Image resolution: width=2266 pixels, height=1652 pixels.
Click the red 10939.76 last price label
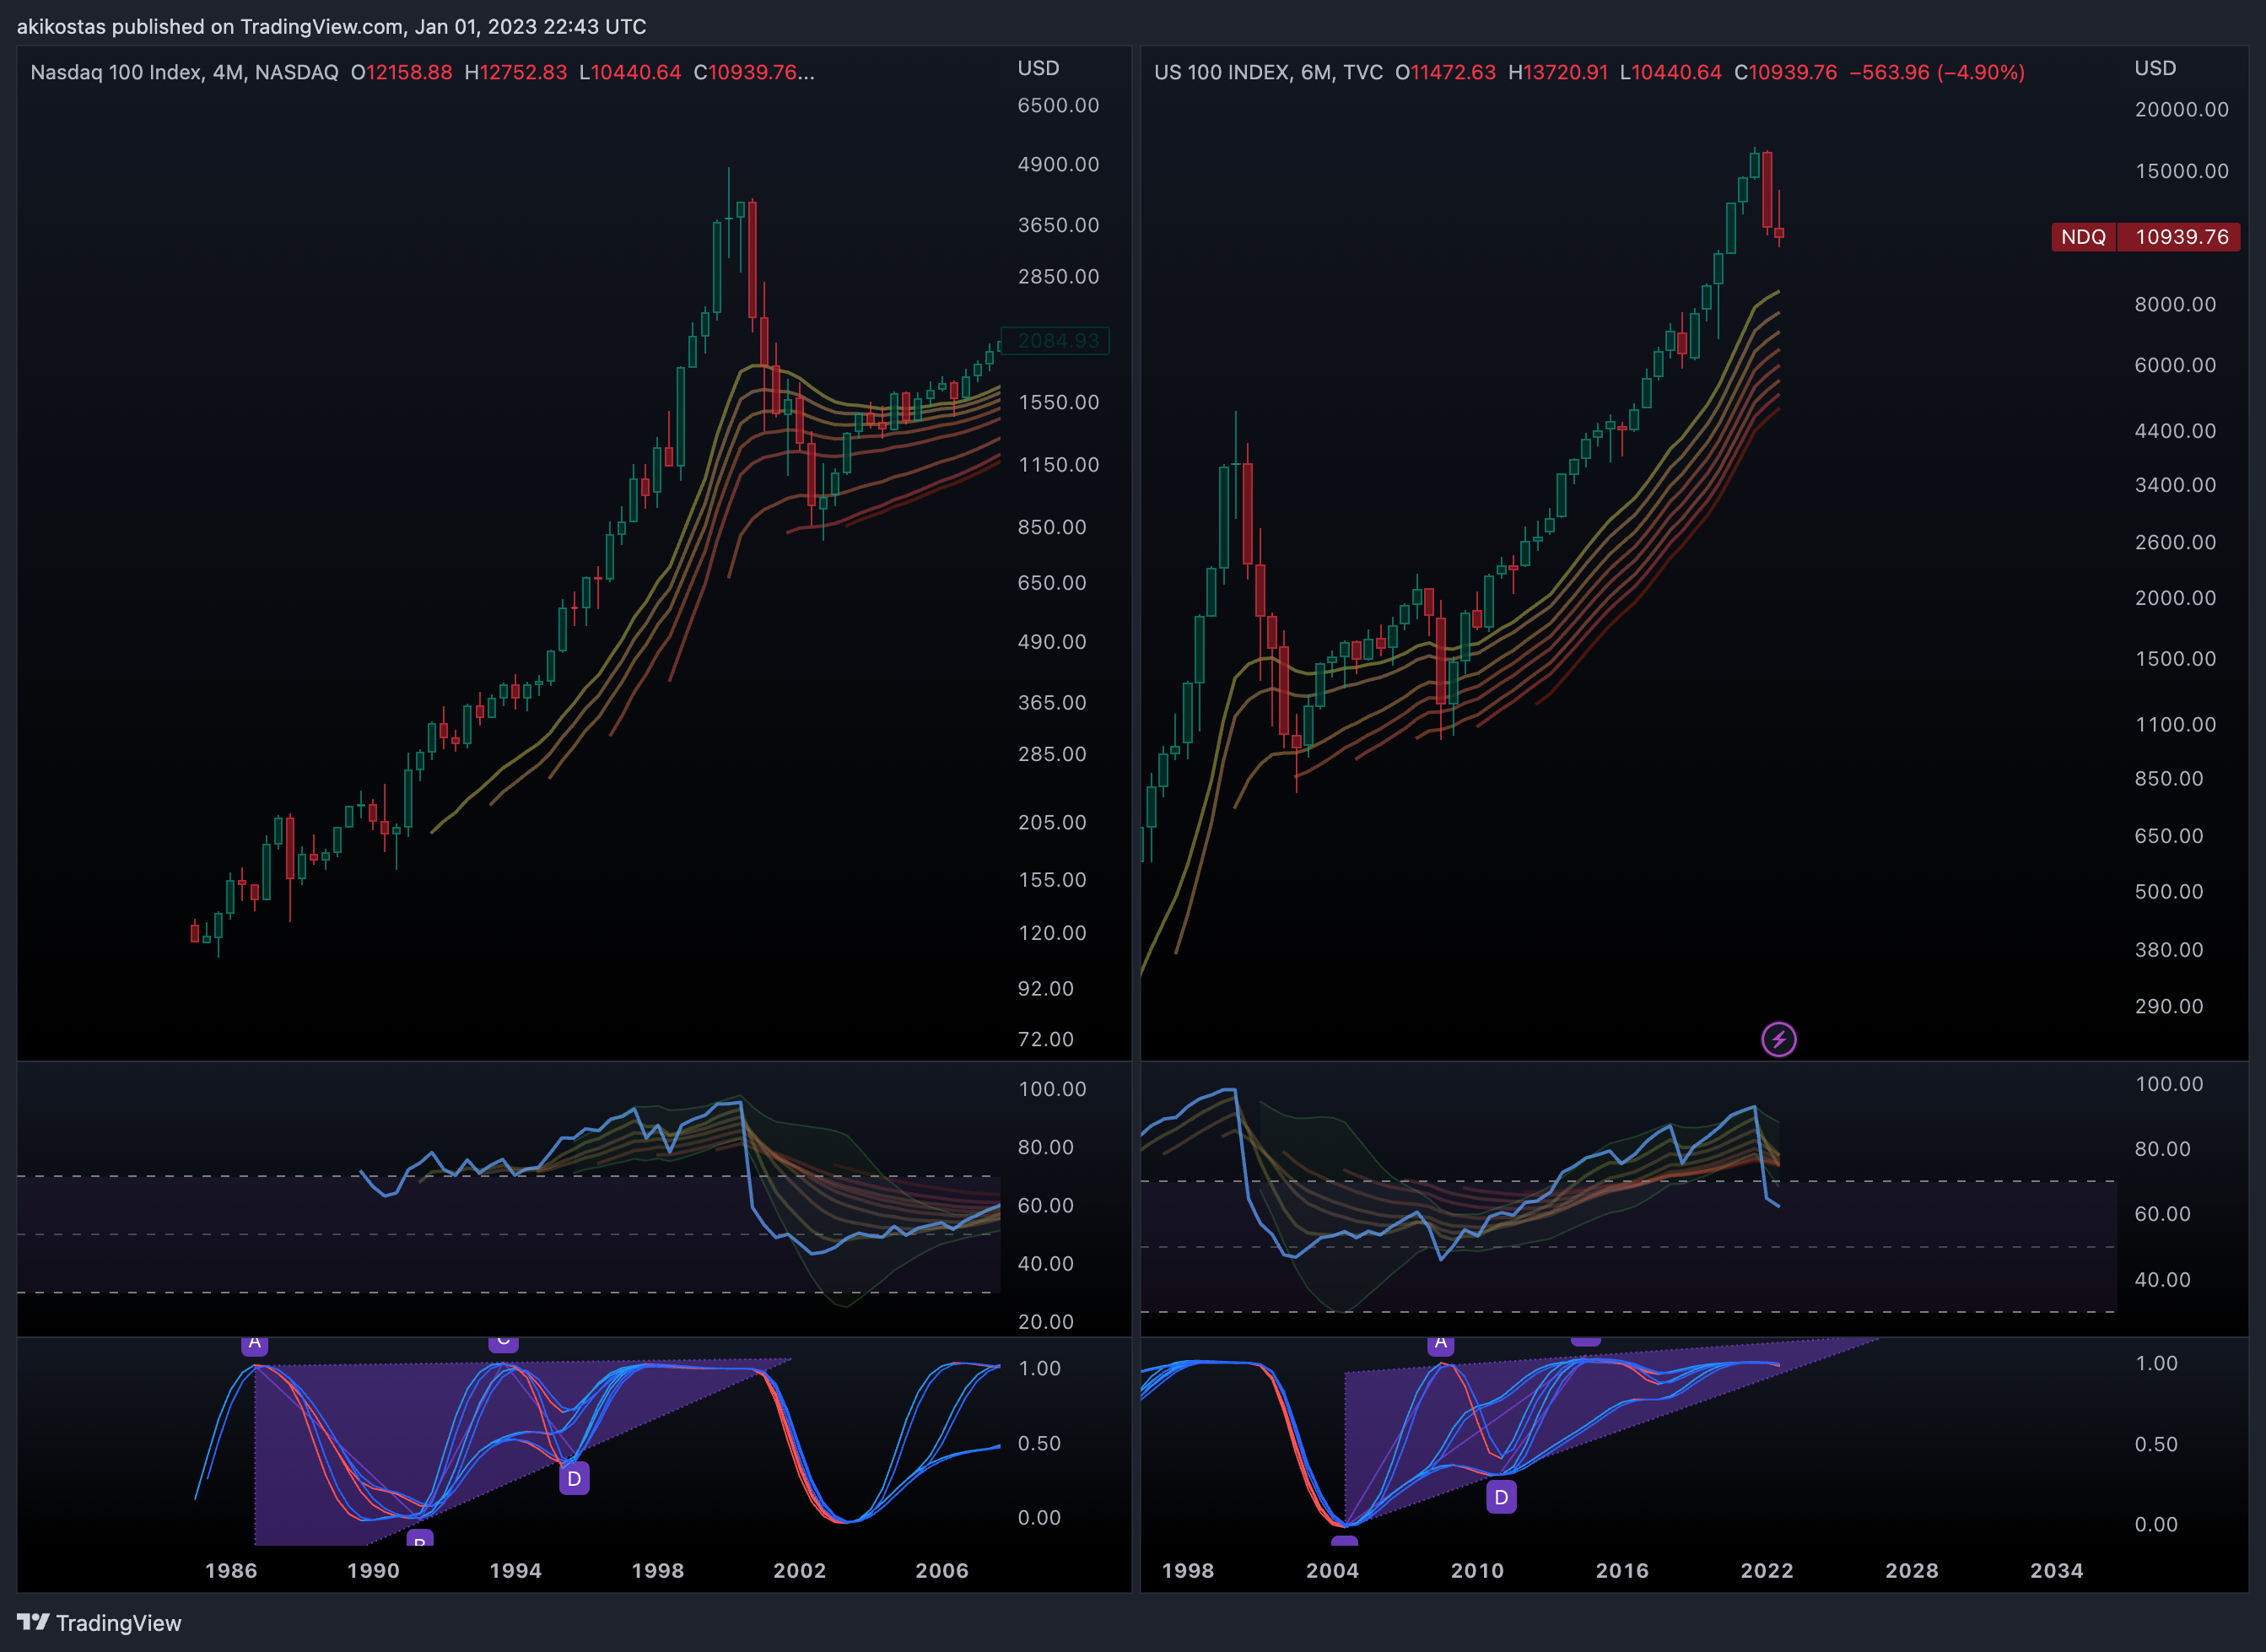pyautogui.click(x=2181, y=237)
